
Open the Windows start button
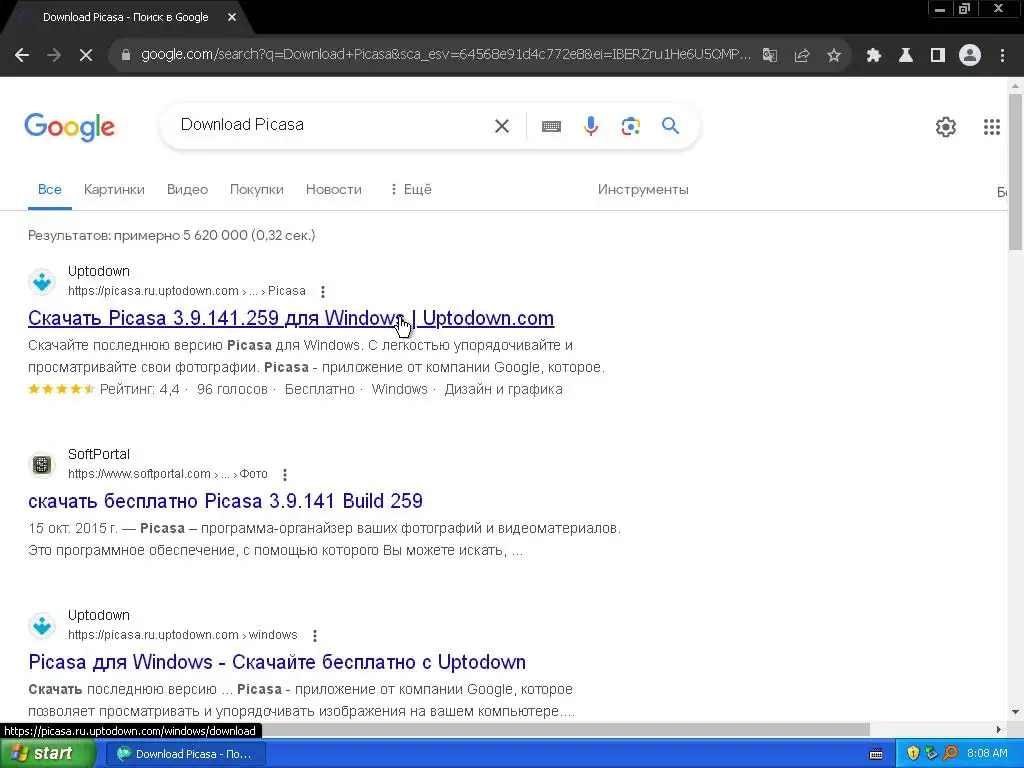coord(48,754)
